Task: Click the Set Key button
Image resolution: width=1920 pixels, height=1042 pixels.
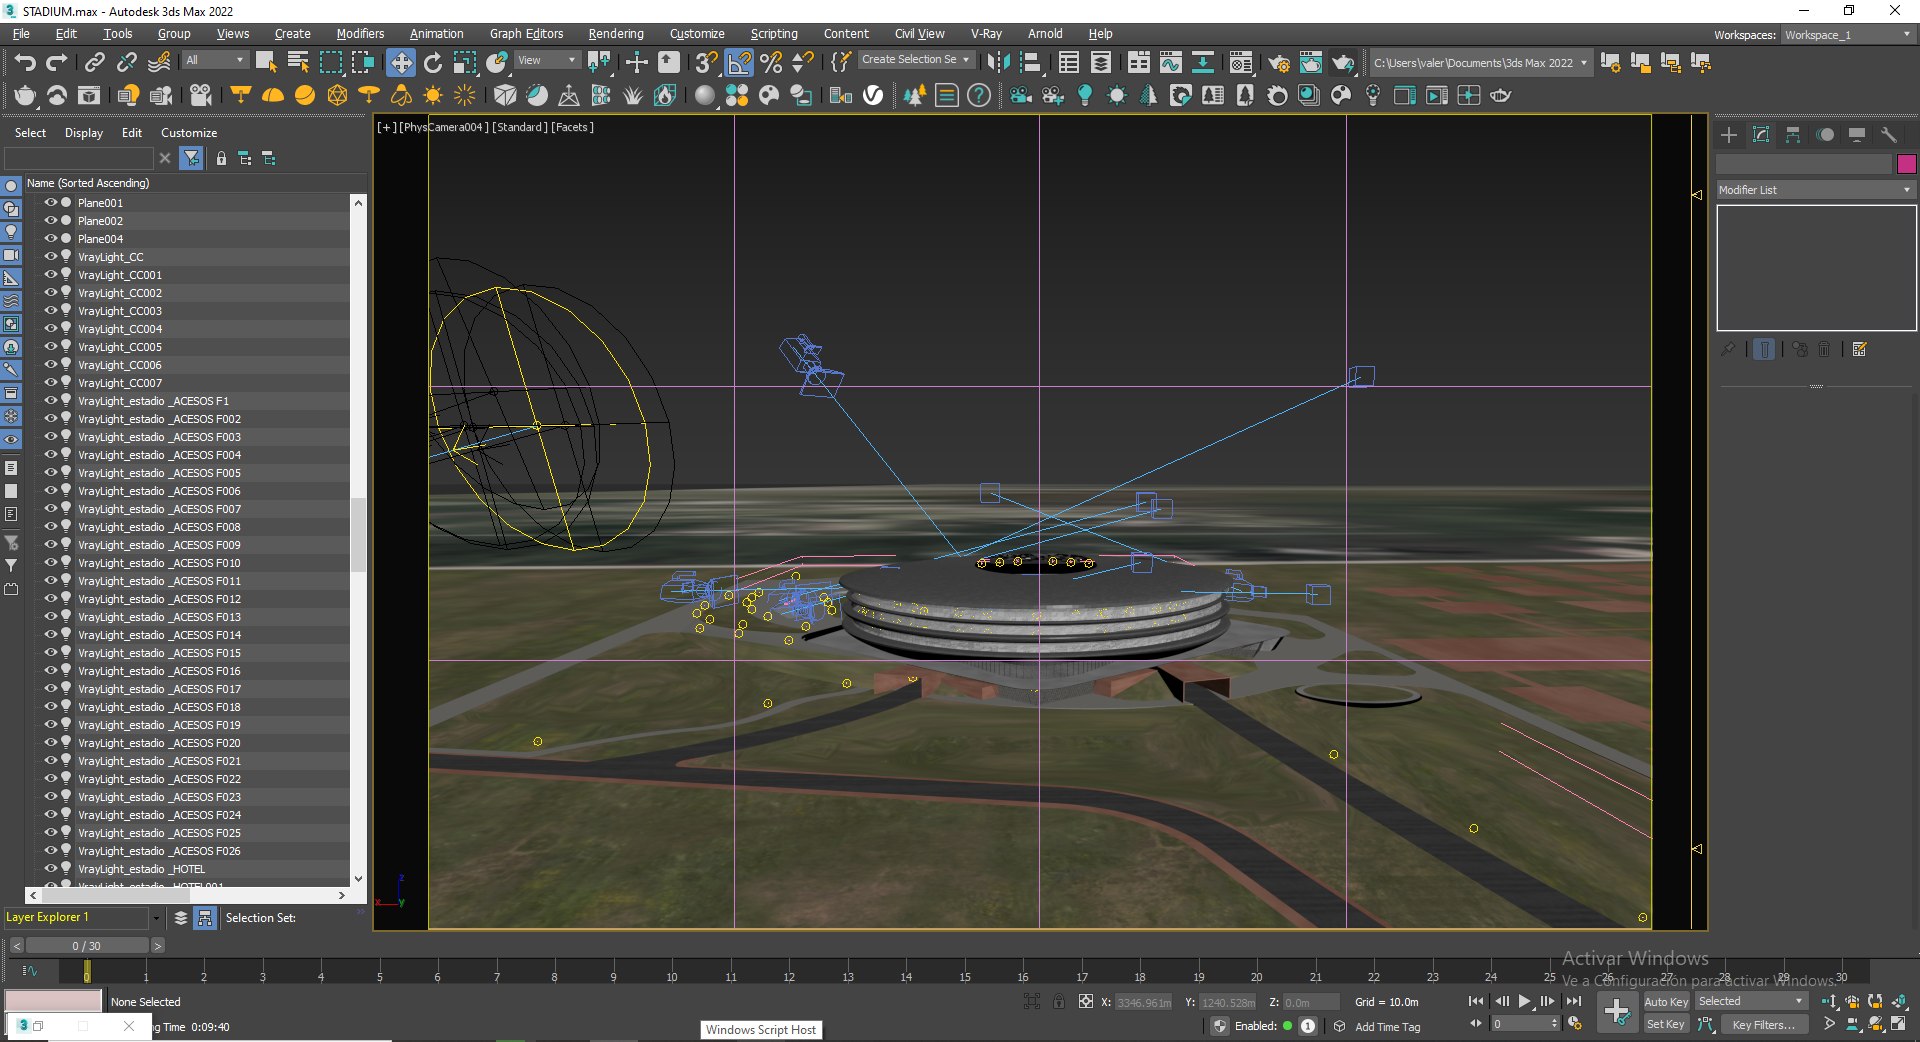Action: coord(1666,1024)
